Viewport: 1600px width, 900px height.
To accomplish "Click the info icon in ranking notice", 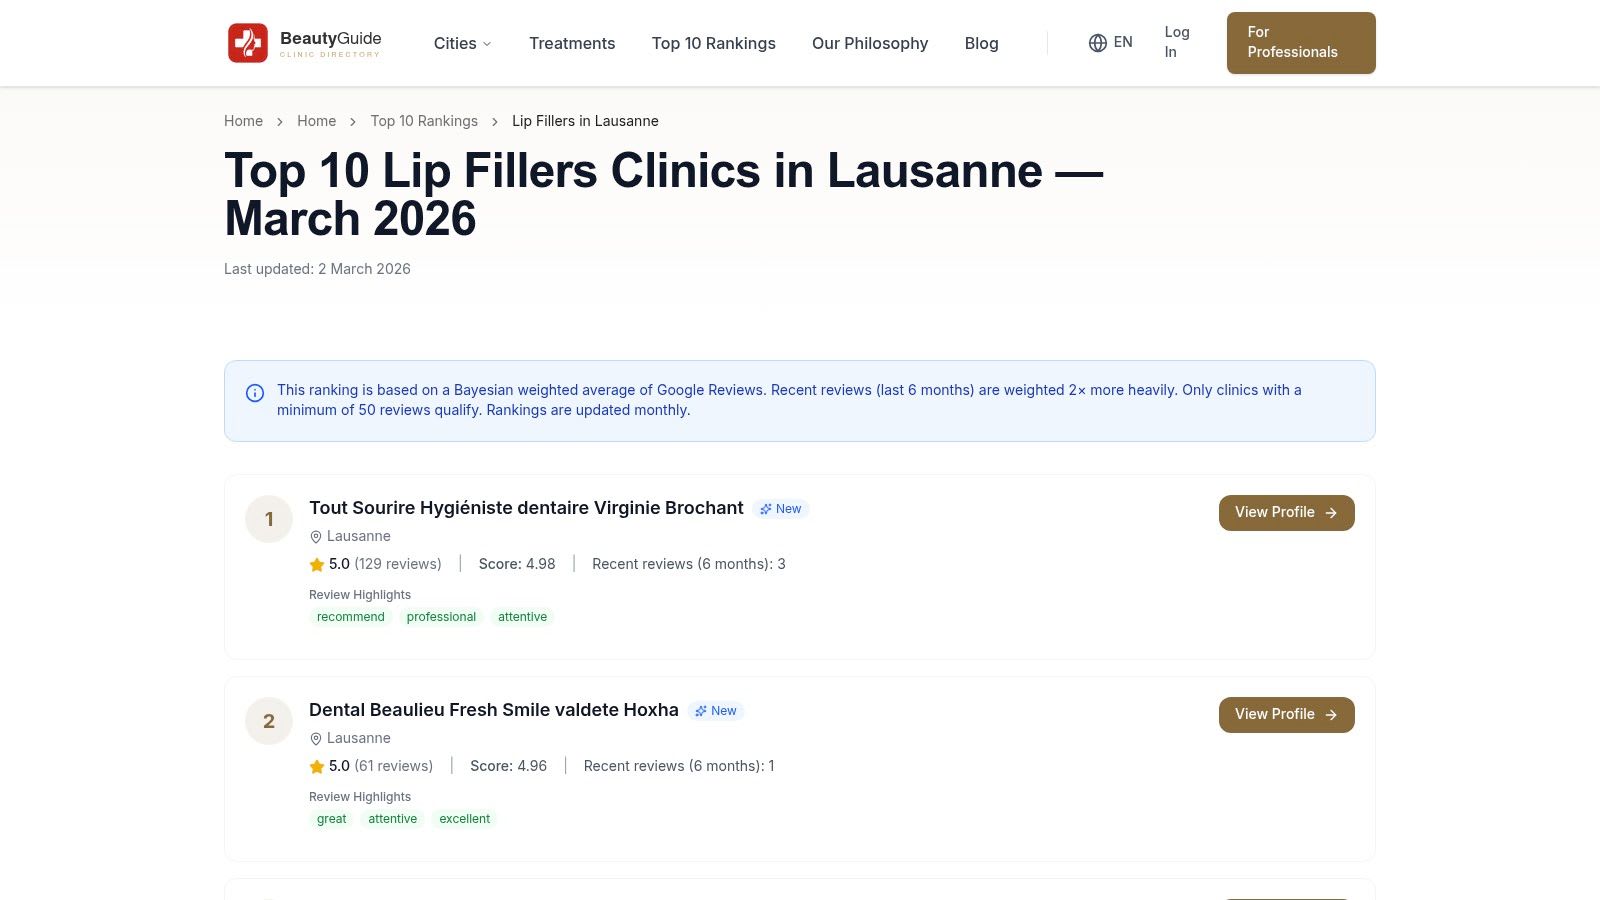I will [255, 393].
